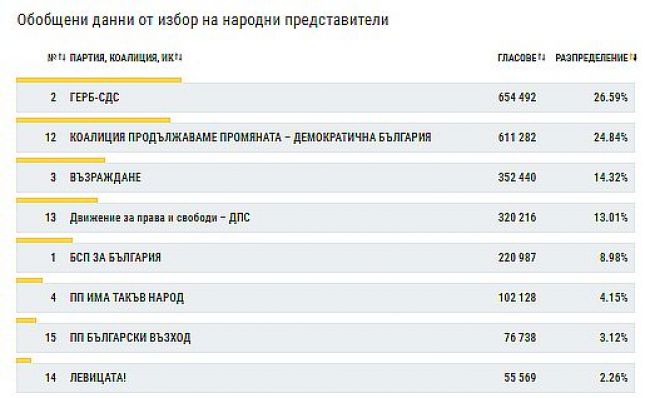Open Движение за права и свободи row
This screenshot has width=645, height=398.
click(x=325, y=218)
